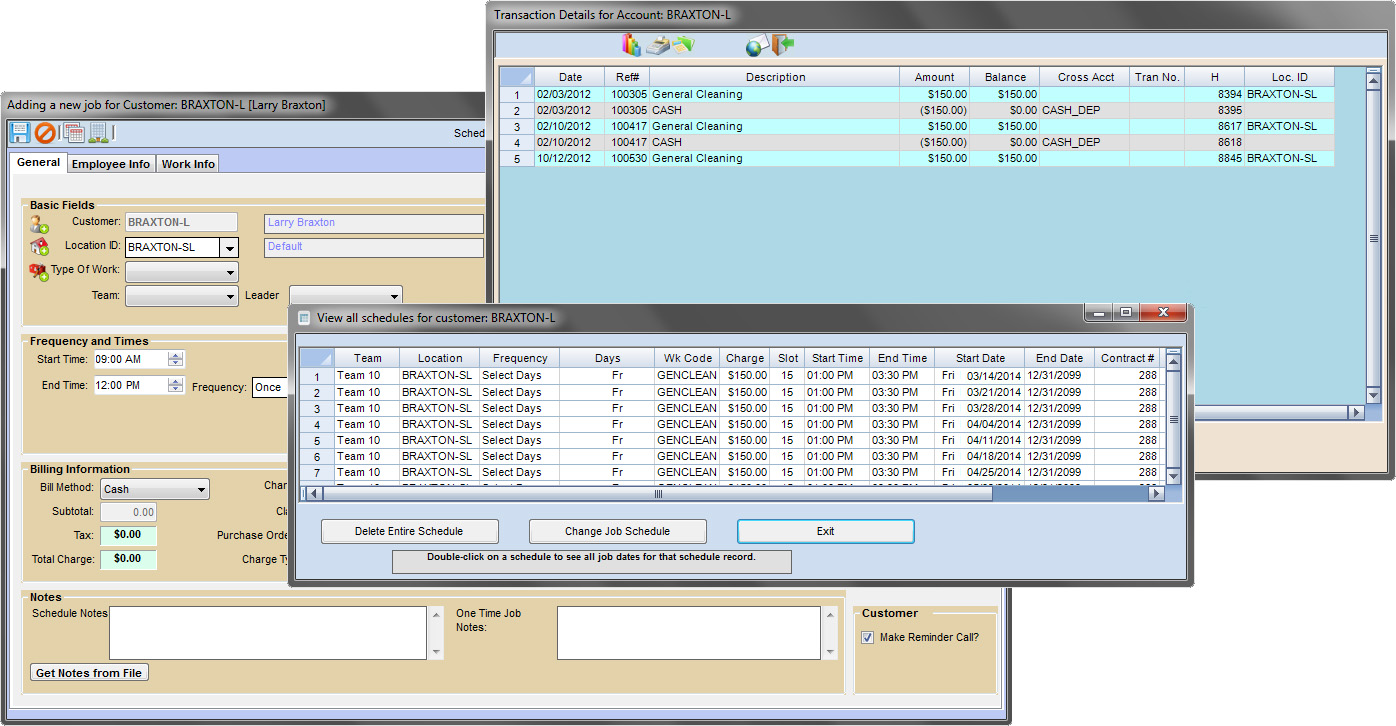Click the Frequency dropdown showing Once
Image resolution: width=1396 pixels, height=726 pixels.
[x=271, y=387]
